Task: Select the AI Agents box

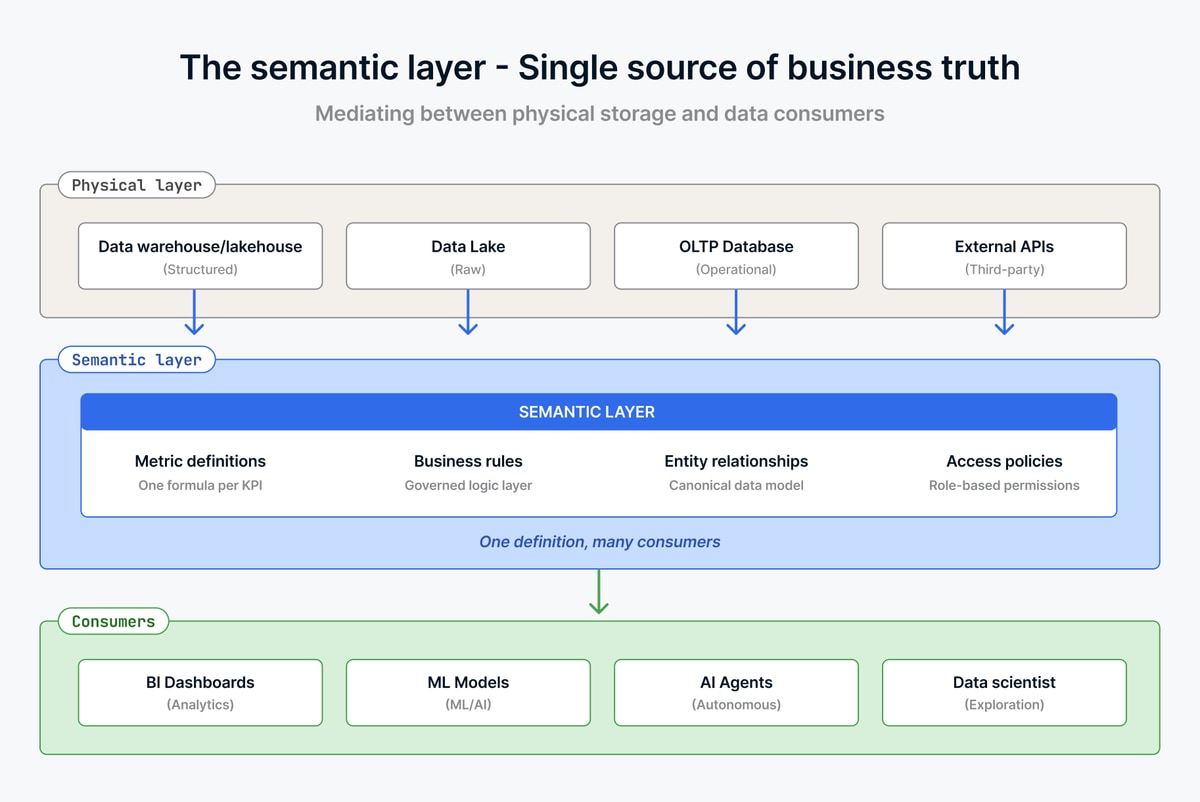Action: coord(736,692)
